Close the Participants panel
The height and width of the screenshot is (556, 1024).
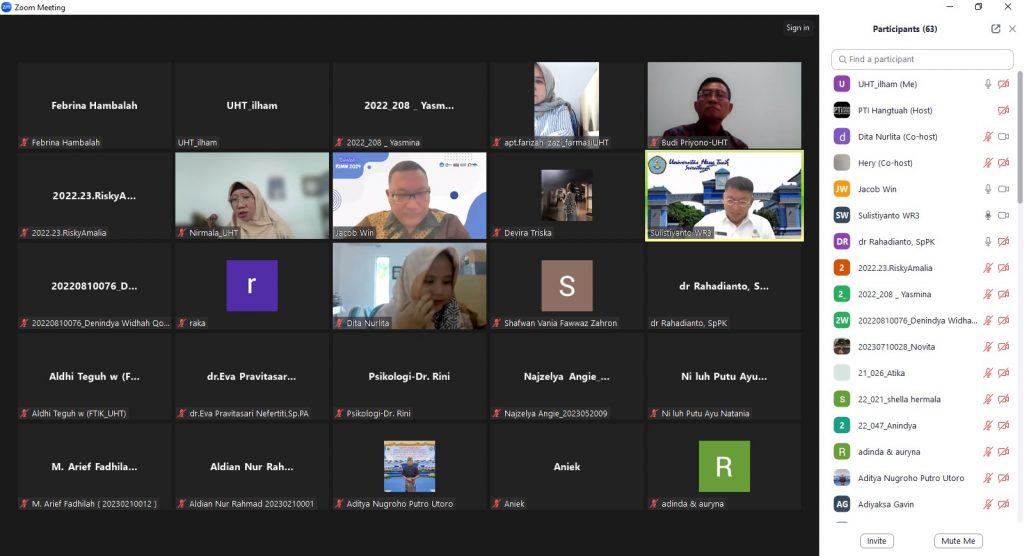[1012, 29]
